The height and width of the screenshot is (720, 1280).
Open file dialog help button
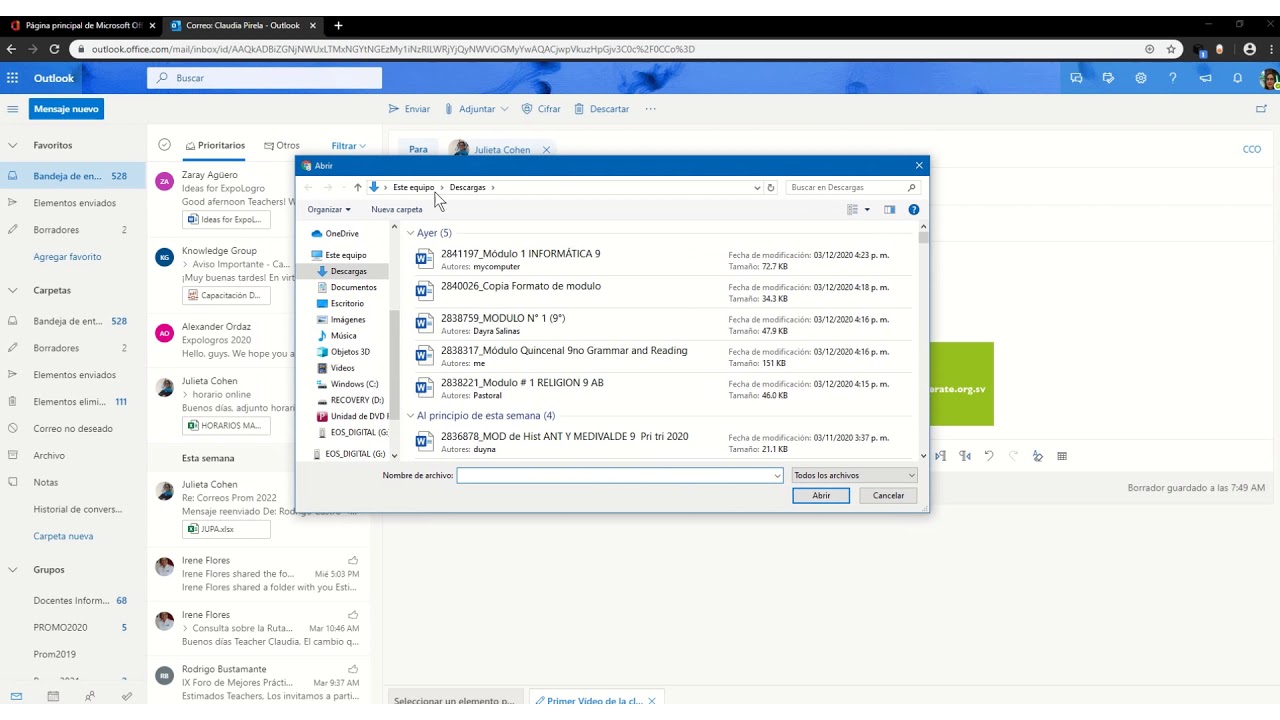point(913,209)
